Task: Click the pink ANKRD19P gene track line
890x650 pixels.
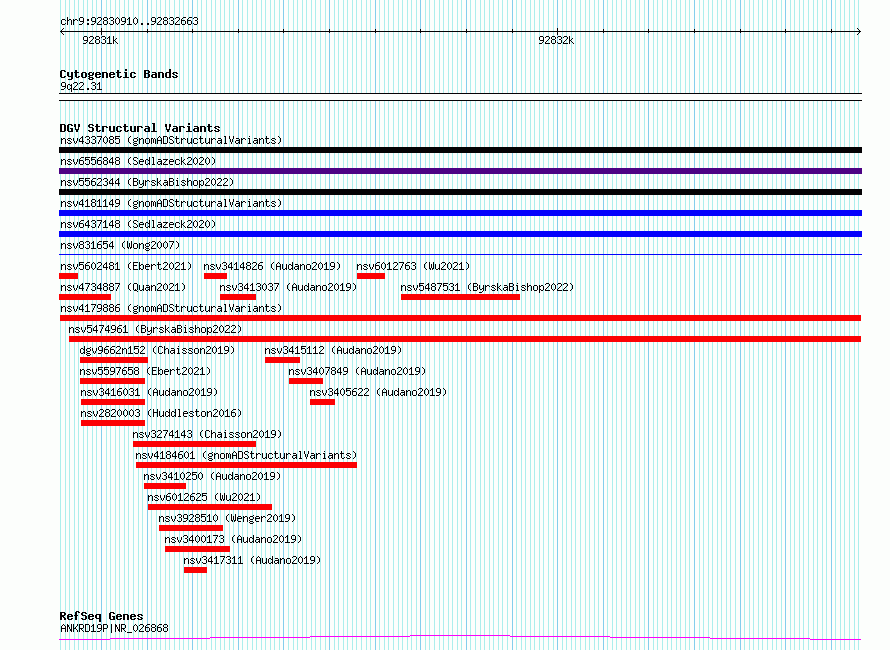Action: pyautogui.click(x=460, y=638)
